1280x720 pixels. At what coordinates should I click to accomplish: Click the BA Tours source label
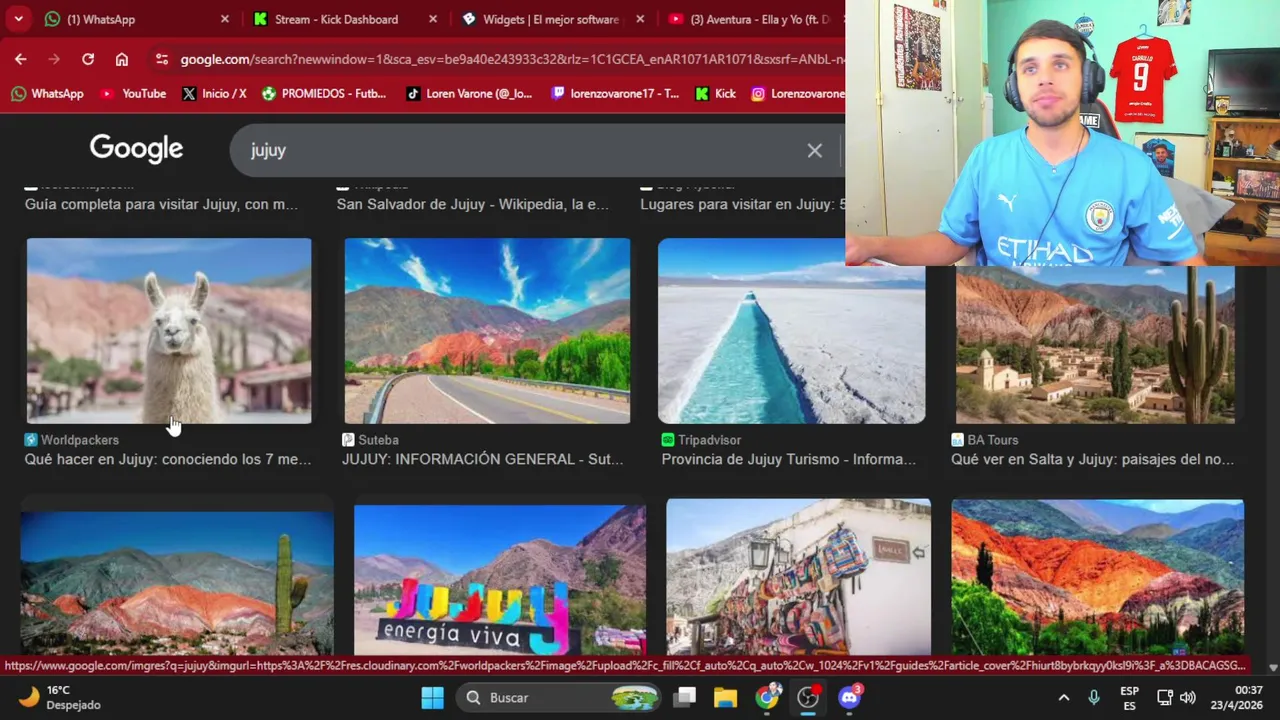point(985,440)
